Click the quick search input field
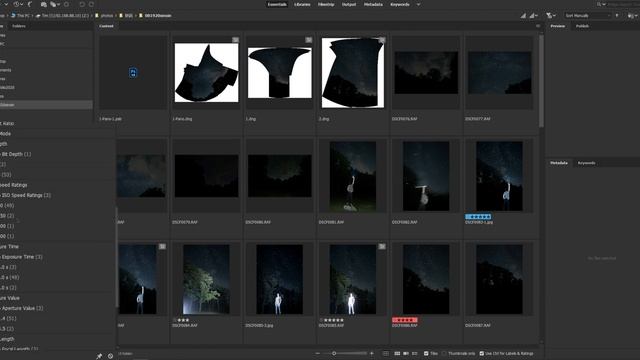 point(624,4)
